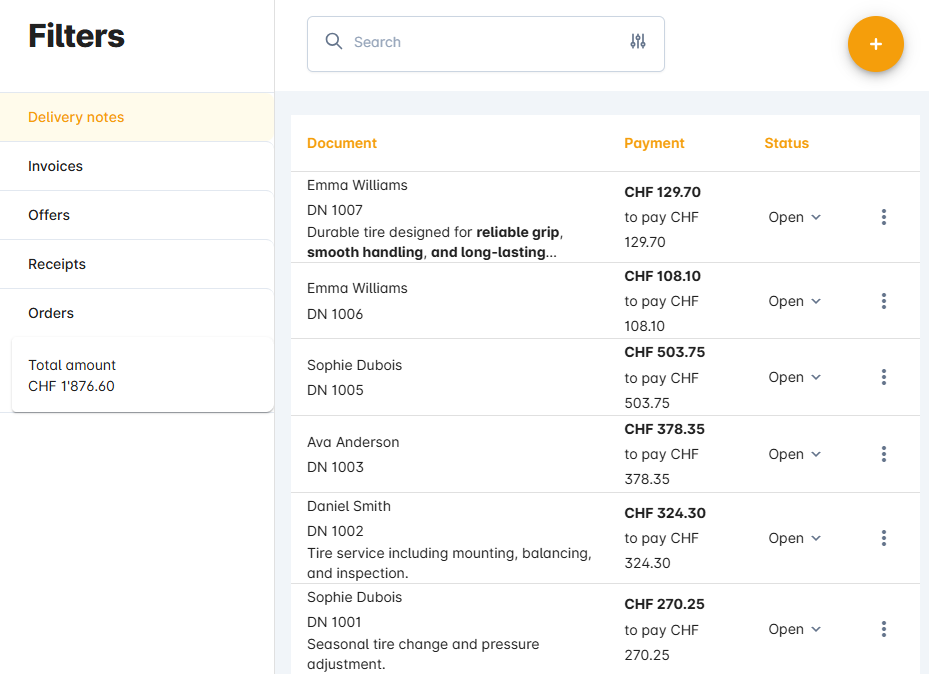
Task: Click the DN 1003 document number
Action: point(335,467)
